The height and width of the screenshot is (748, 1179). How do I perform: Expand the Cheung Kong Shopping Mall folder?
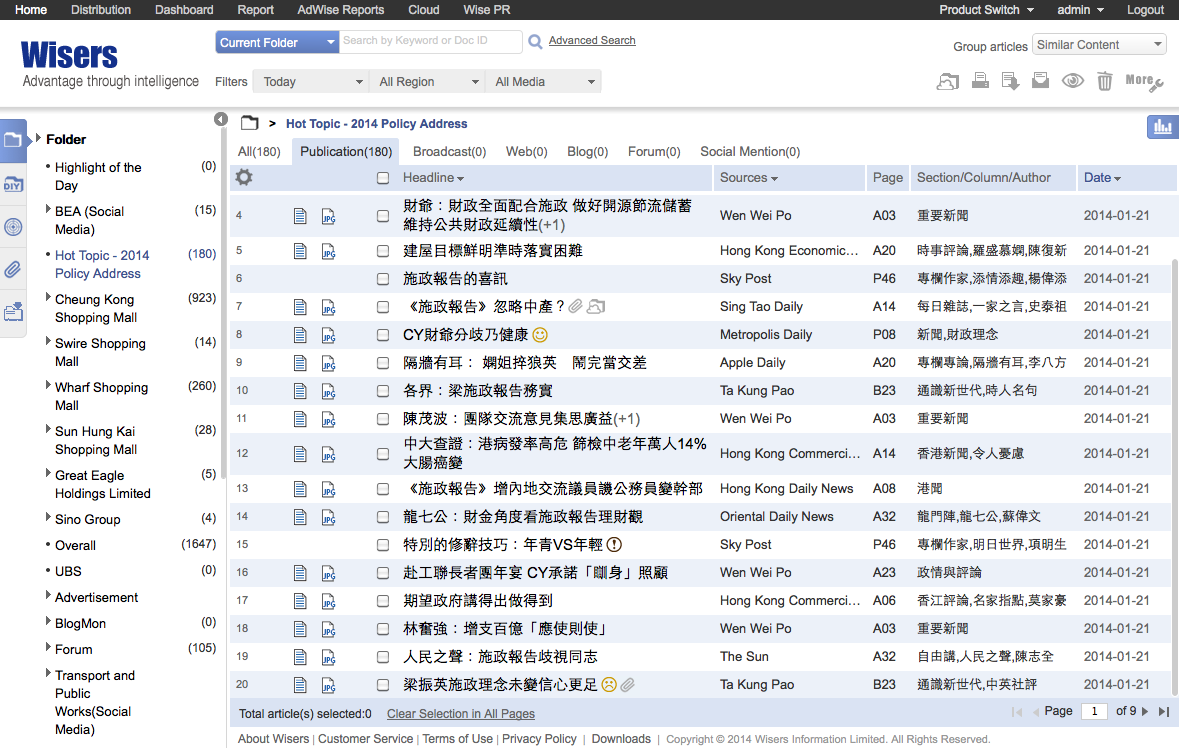48,298
